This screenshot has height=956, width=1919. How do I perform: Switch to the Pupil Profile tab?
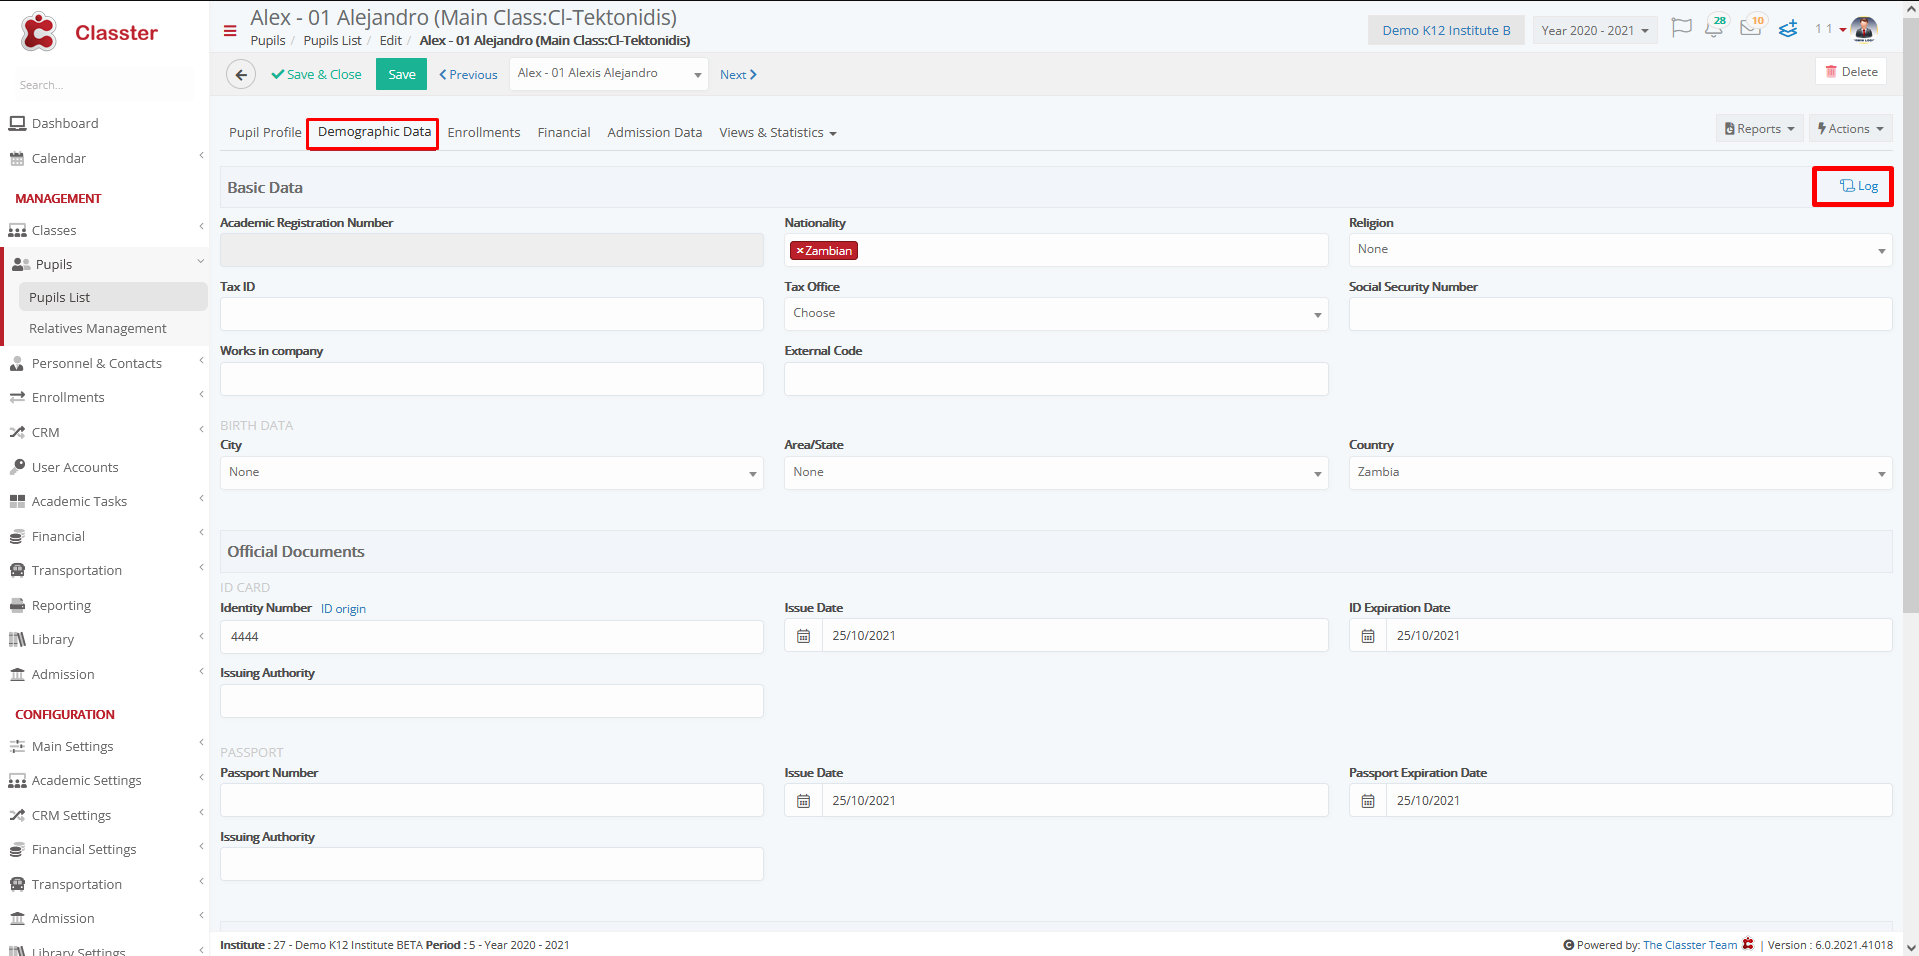coord(265,132)
